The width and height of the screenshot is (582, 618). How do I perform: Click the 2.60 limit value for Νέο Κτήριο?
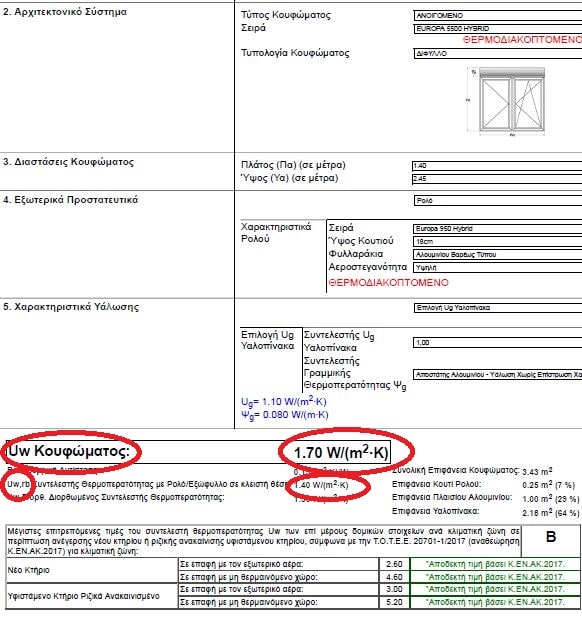pyautogui.click(x=394, y=564)
